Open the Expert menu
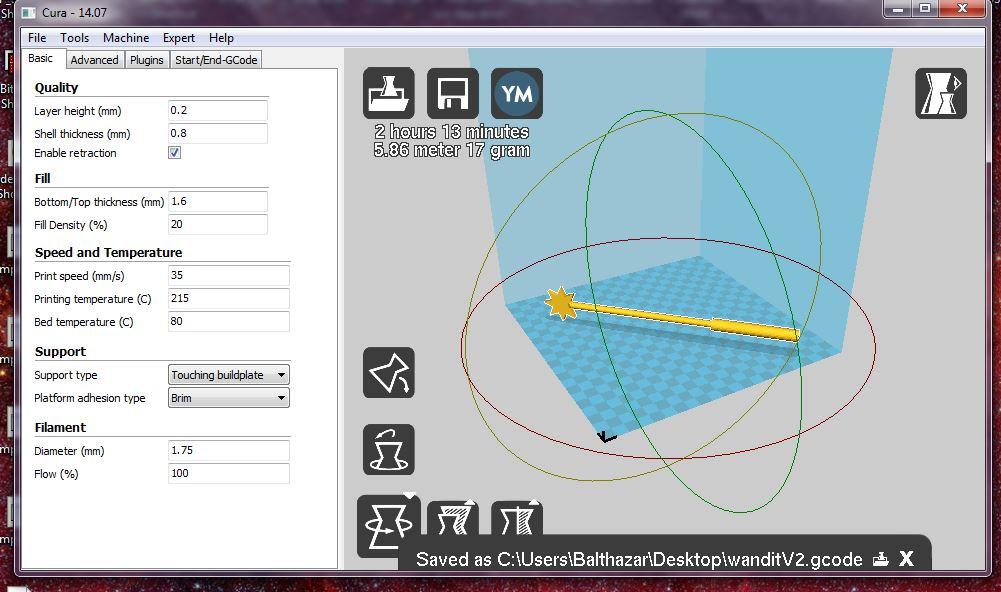1001x592 pixels. (x=179, y=38)
